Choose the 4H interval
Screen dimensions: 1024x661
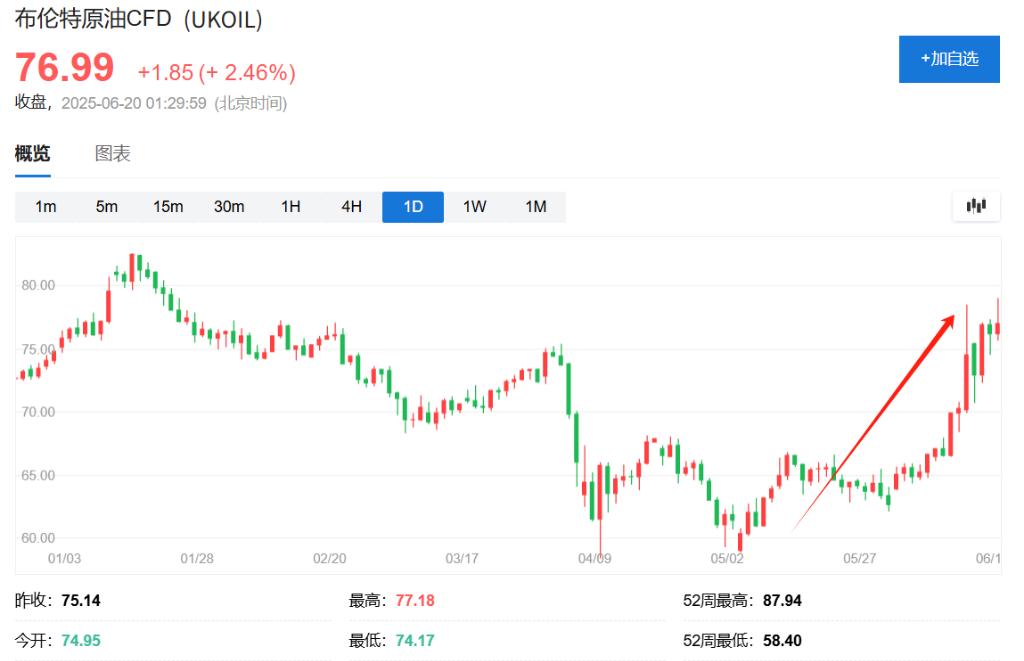tap(351, 207)
